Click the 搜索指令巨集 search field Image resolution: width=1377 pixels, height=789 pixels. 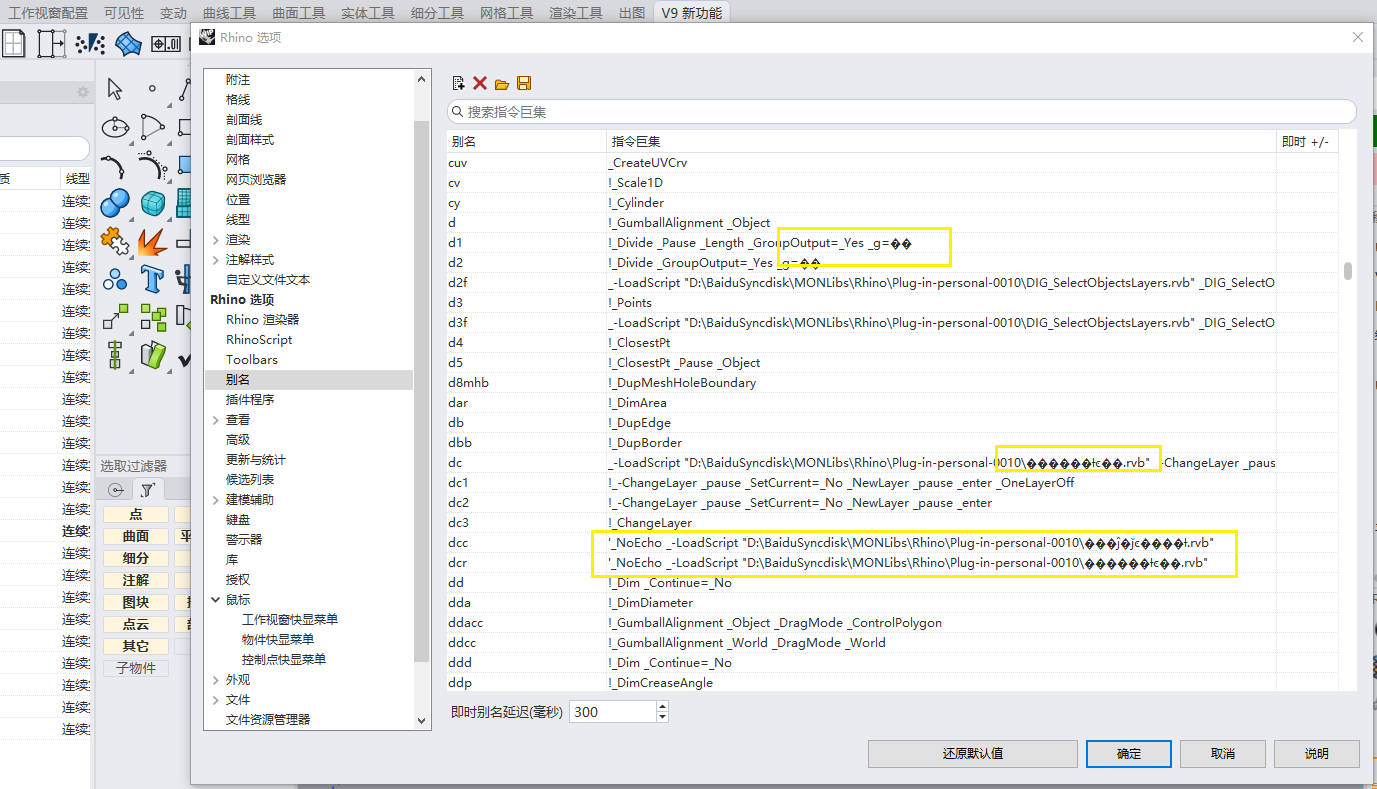tap(900, 112)
